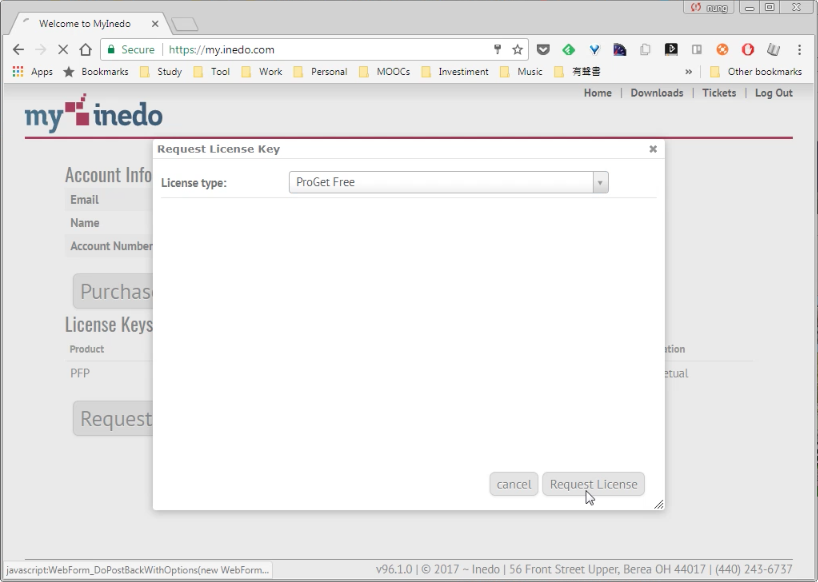
Task: Click Log Out link
Action: (x=774, y=93)
